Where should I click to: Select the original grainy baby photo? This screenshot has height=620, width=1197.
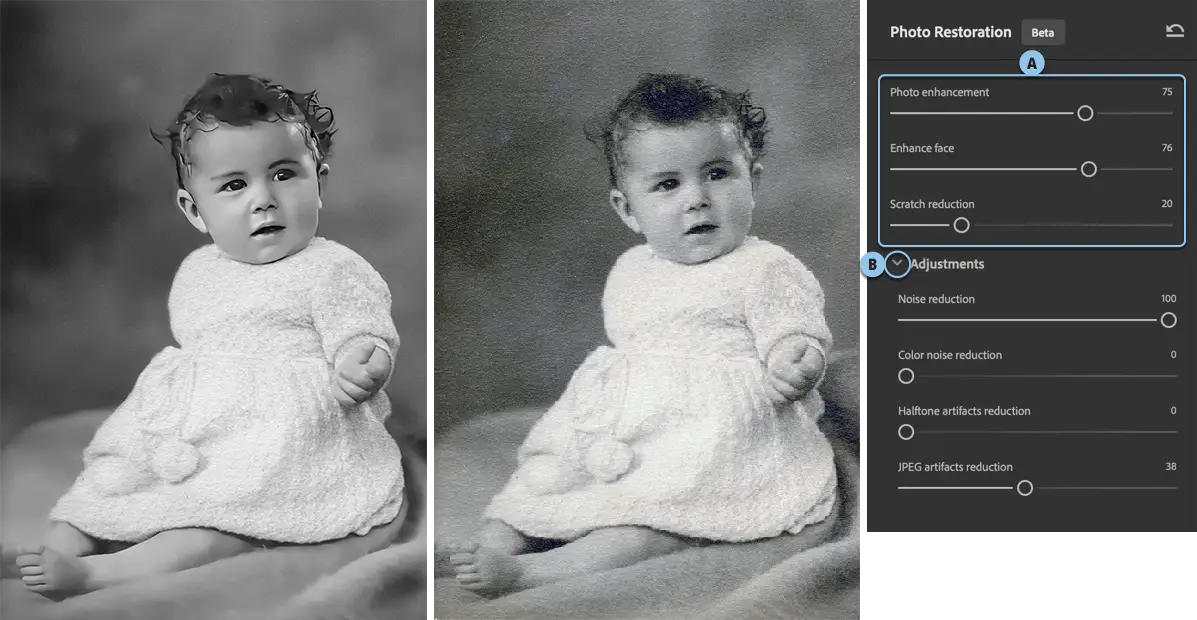tap(647, 310)
